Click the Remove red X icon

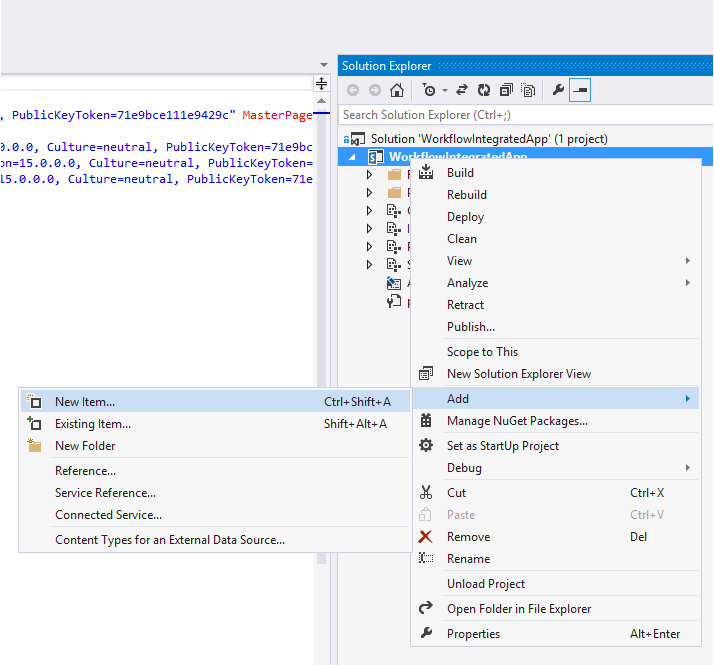coord(426,537)
